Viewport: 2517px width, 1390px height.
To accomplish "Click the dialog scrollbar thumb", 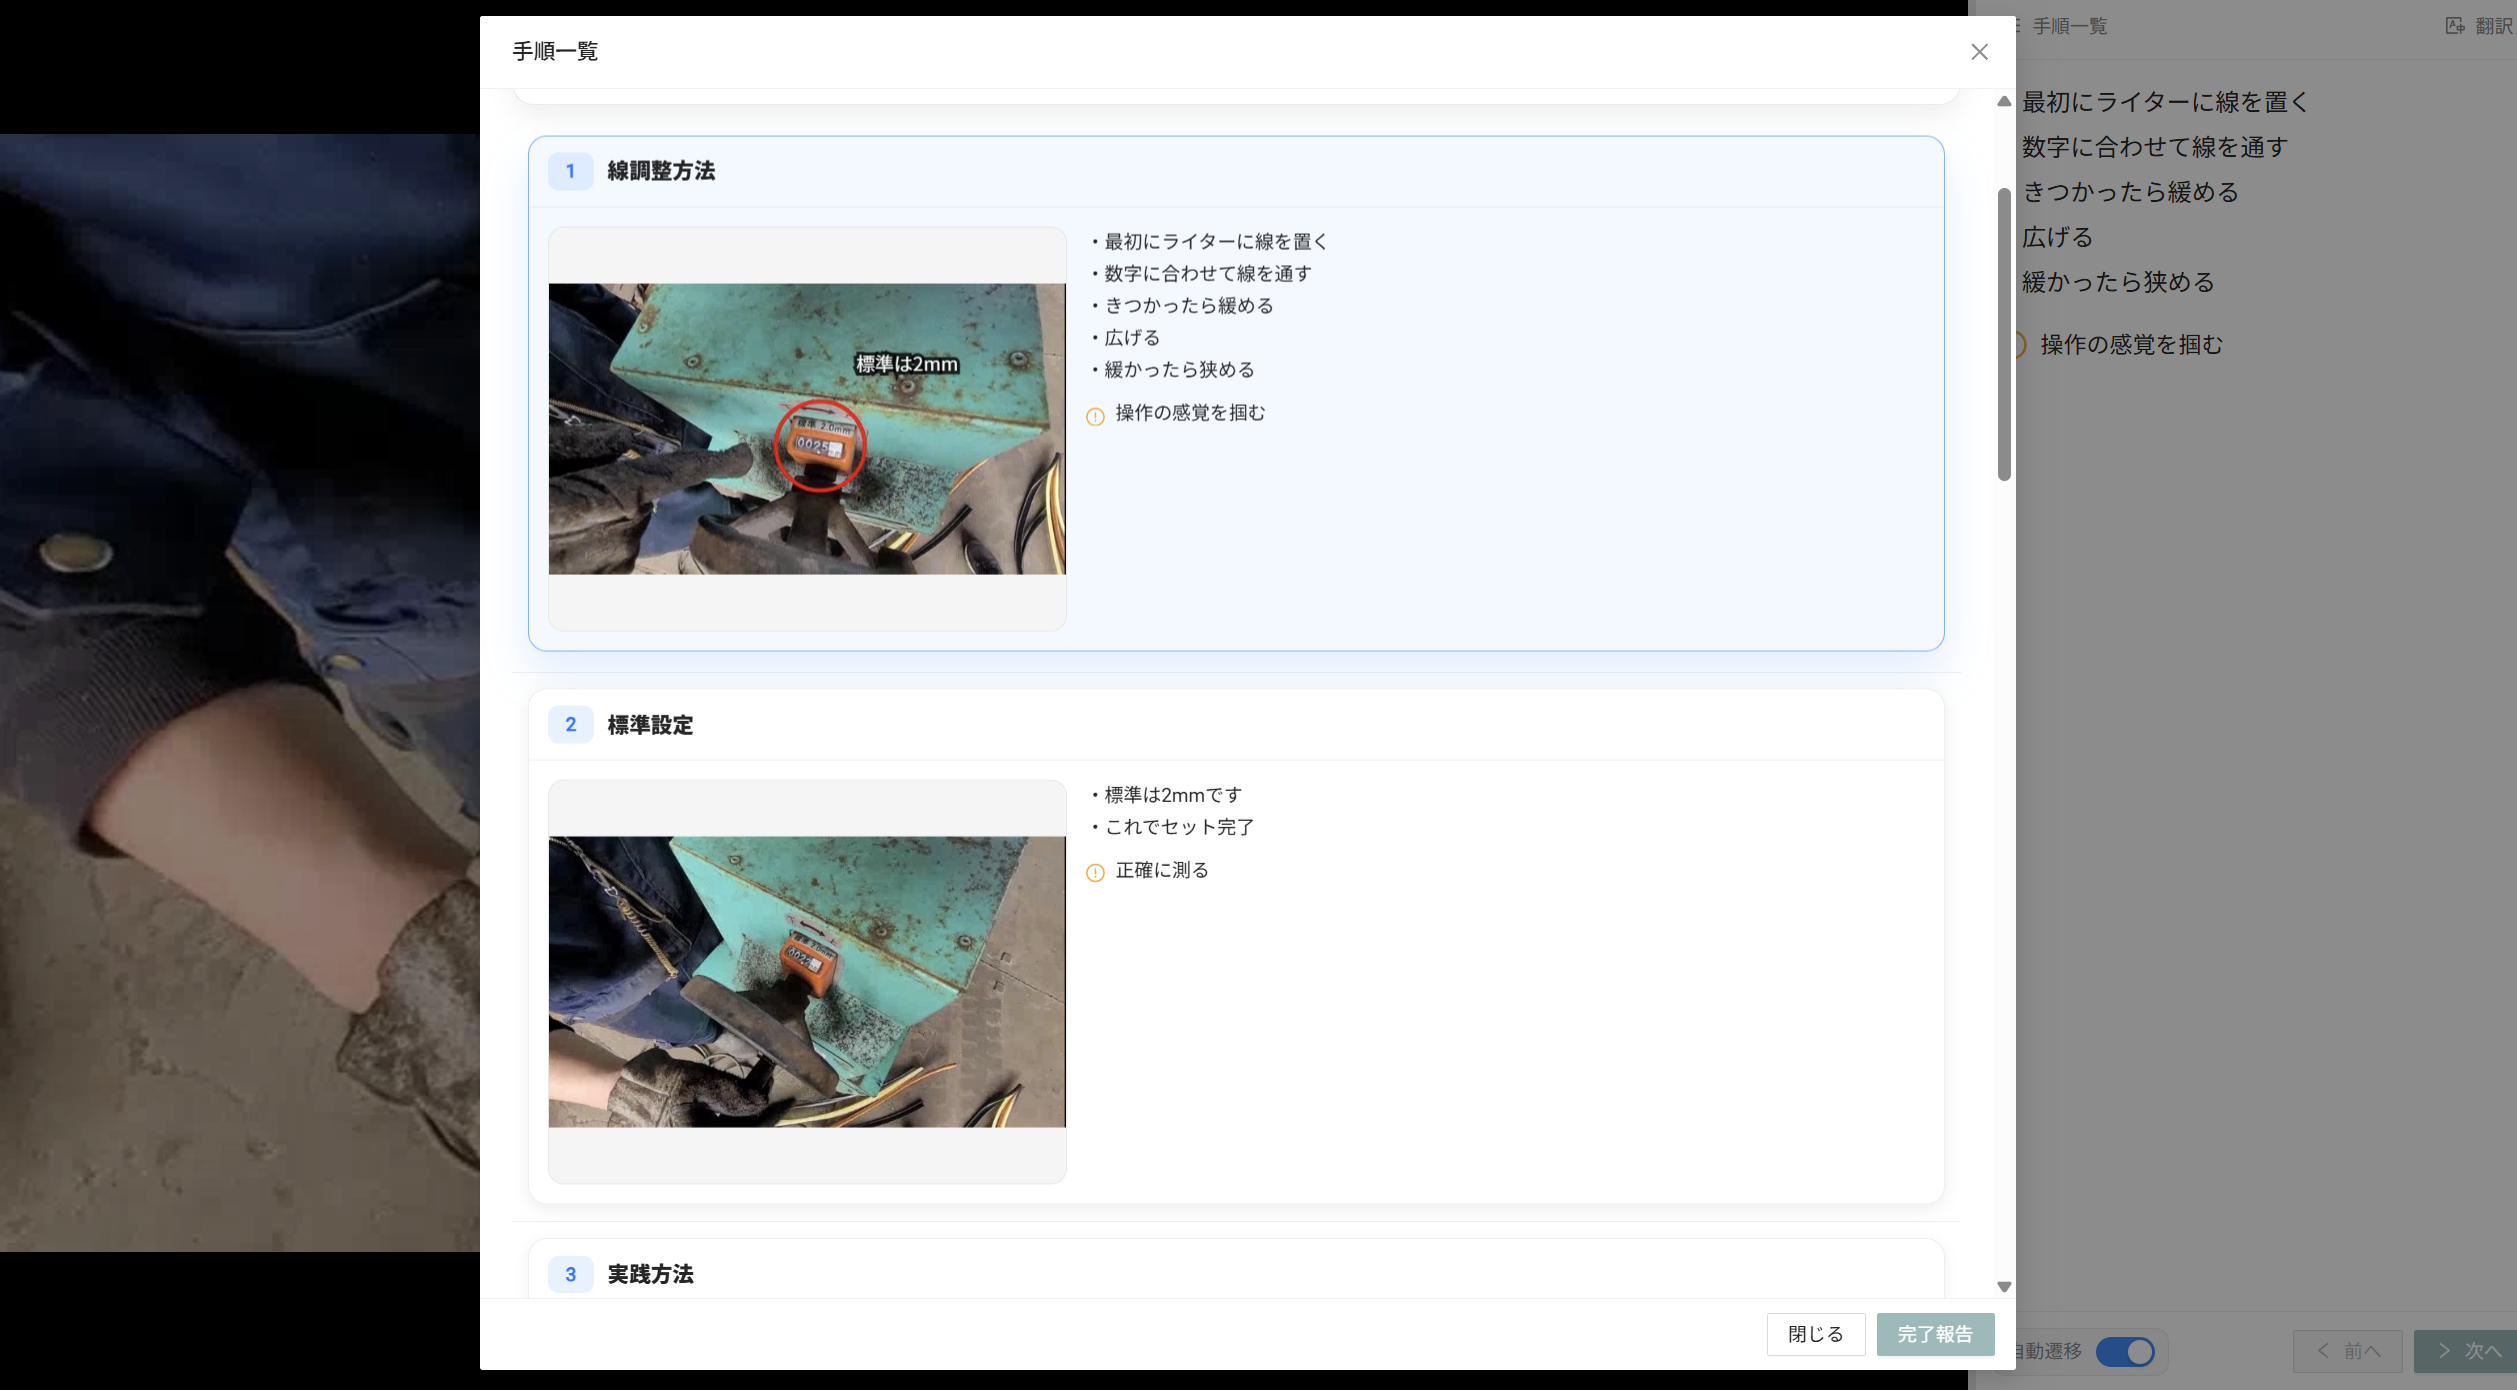I will [x=2004, y=335].
